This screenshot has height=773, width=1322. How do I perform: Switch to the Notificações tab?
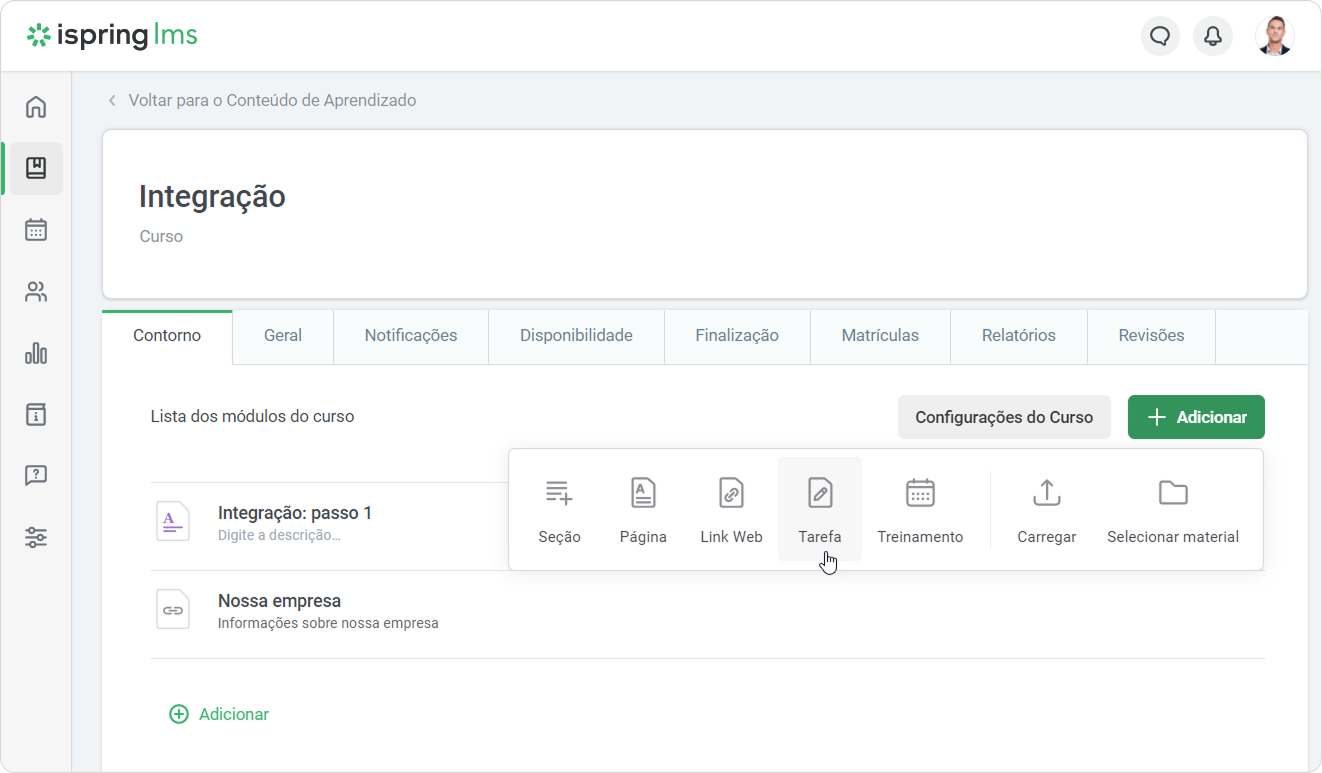tap(410, 336)
